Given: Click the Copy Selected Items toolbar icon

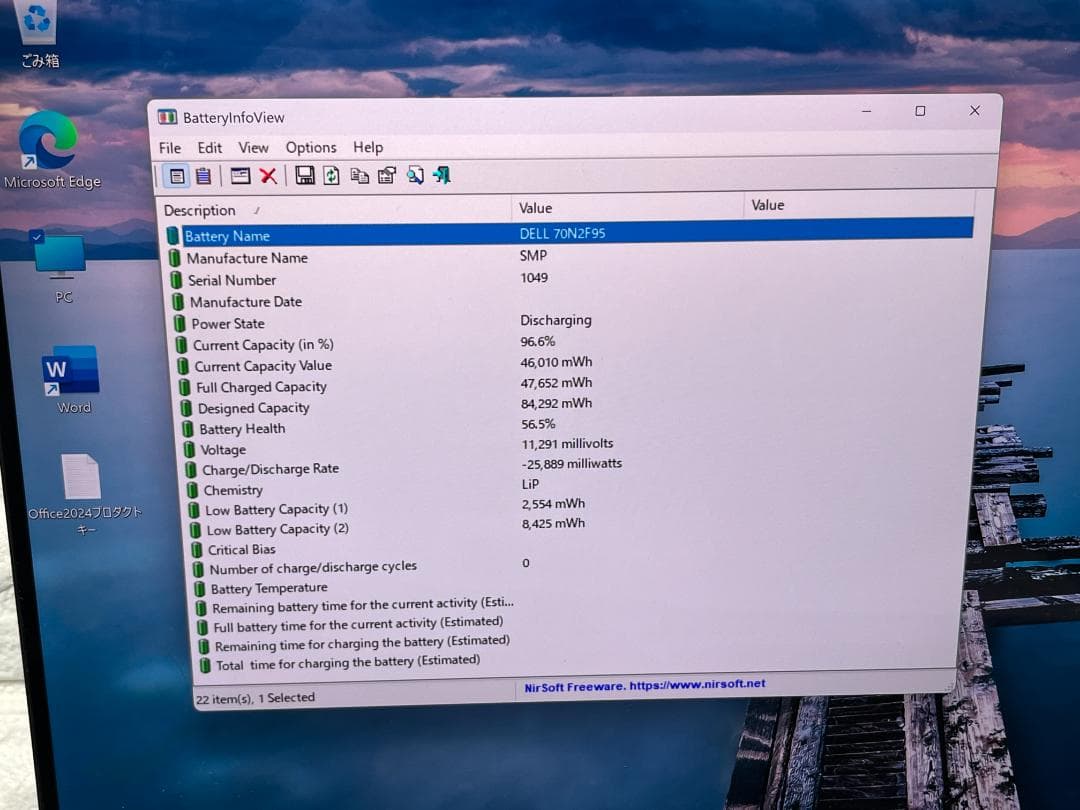Looking at the screenshot, I should point(359,176).
